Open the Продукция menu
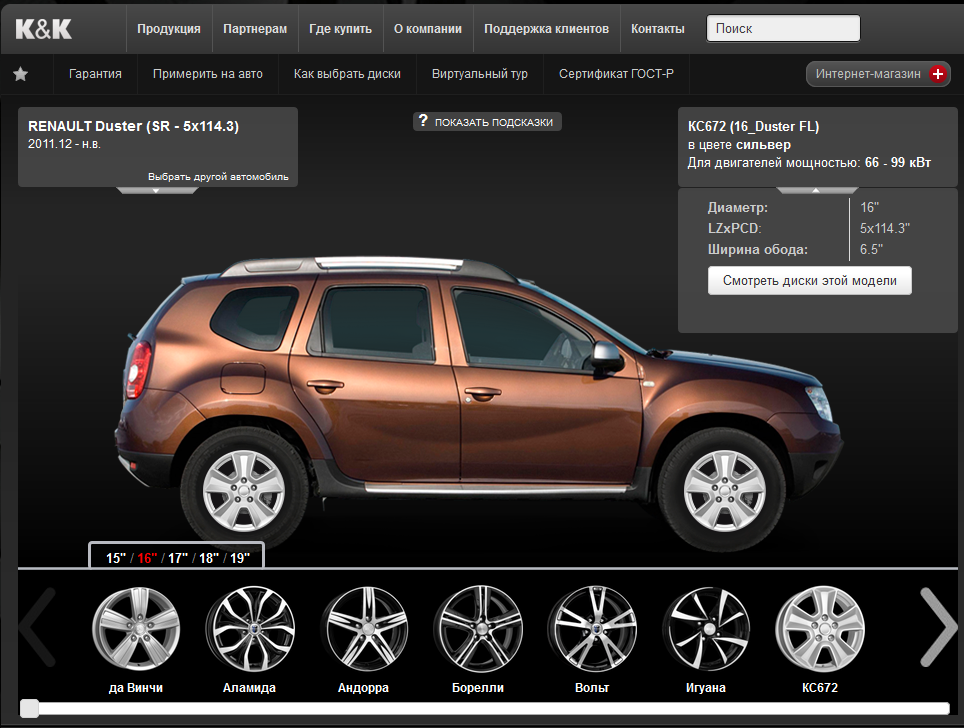Image resolution: width=964 pixels, height=728 pixels. tap(169, 29)
